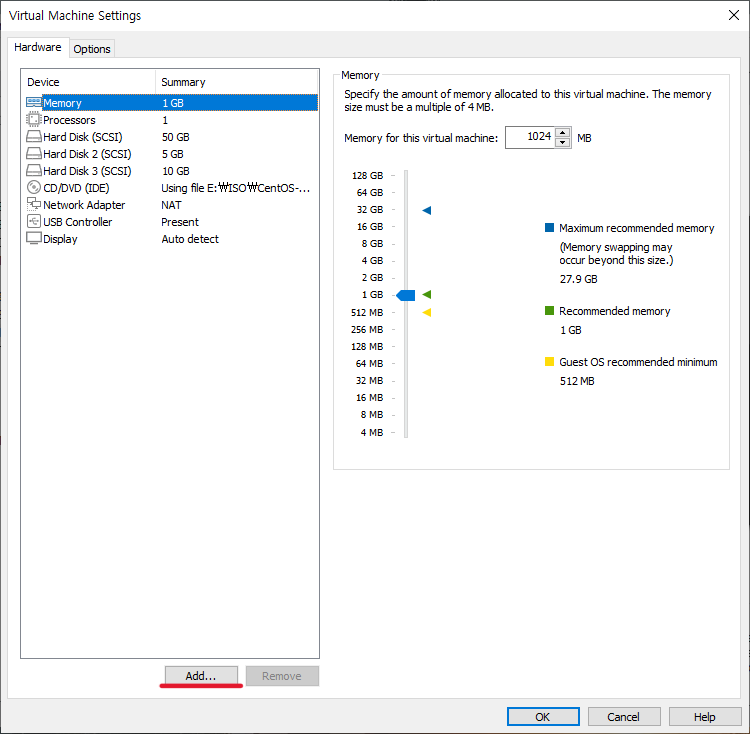This screenshot has height=734, width=750.
Task: Click the 32 MB slider label
Action: click(x=369, y=381)
